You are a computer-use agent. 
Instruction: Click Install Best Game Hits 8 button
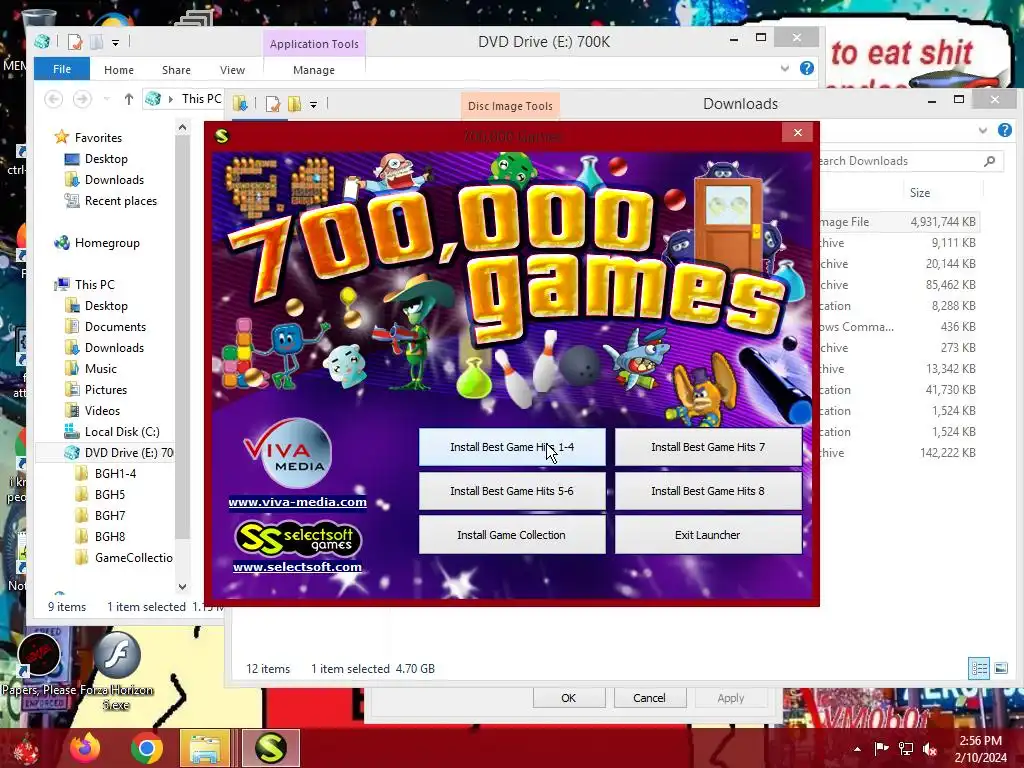click(x=708, y=491)
